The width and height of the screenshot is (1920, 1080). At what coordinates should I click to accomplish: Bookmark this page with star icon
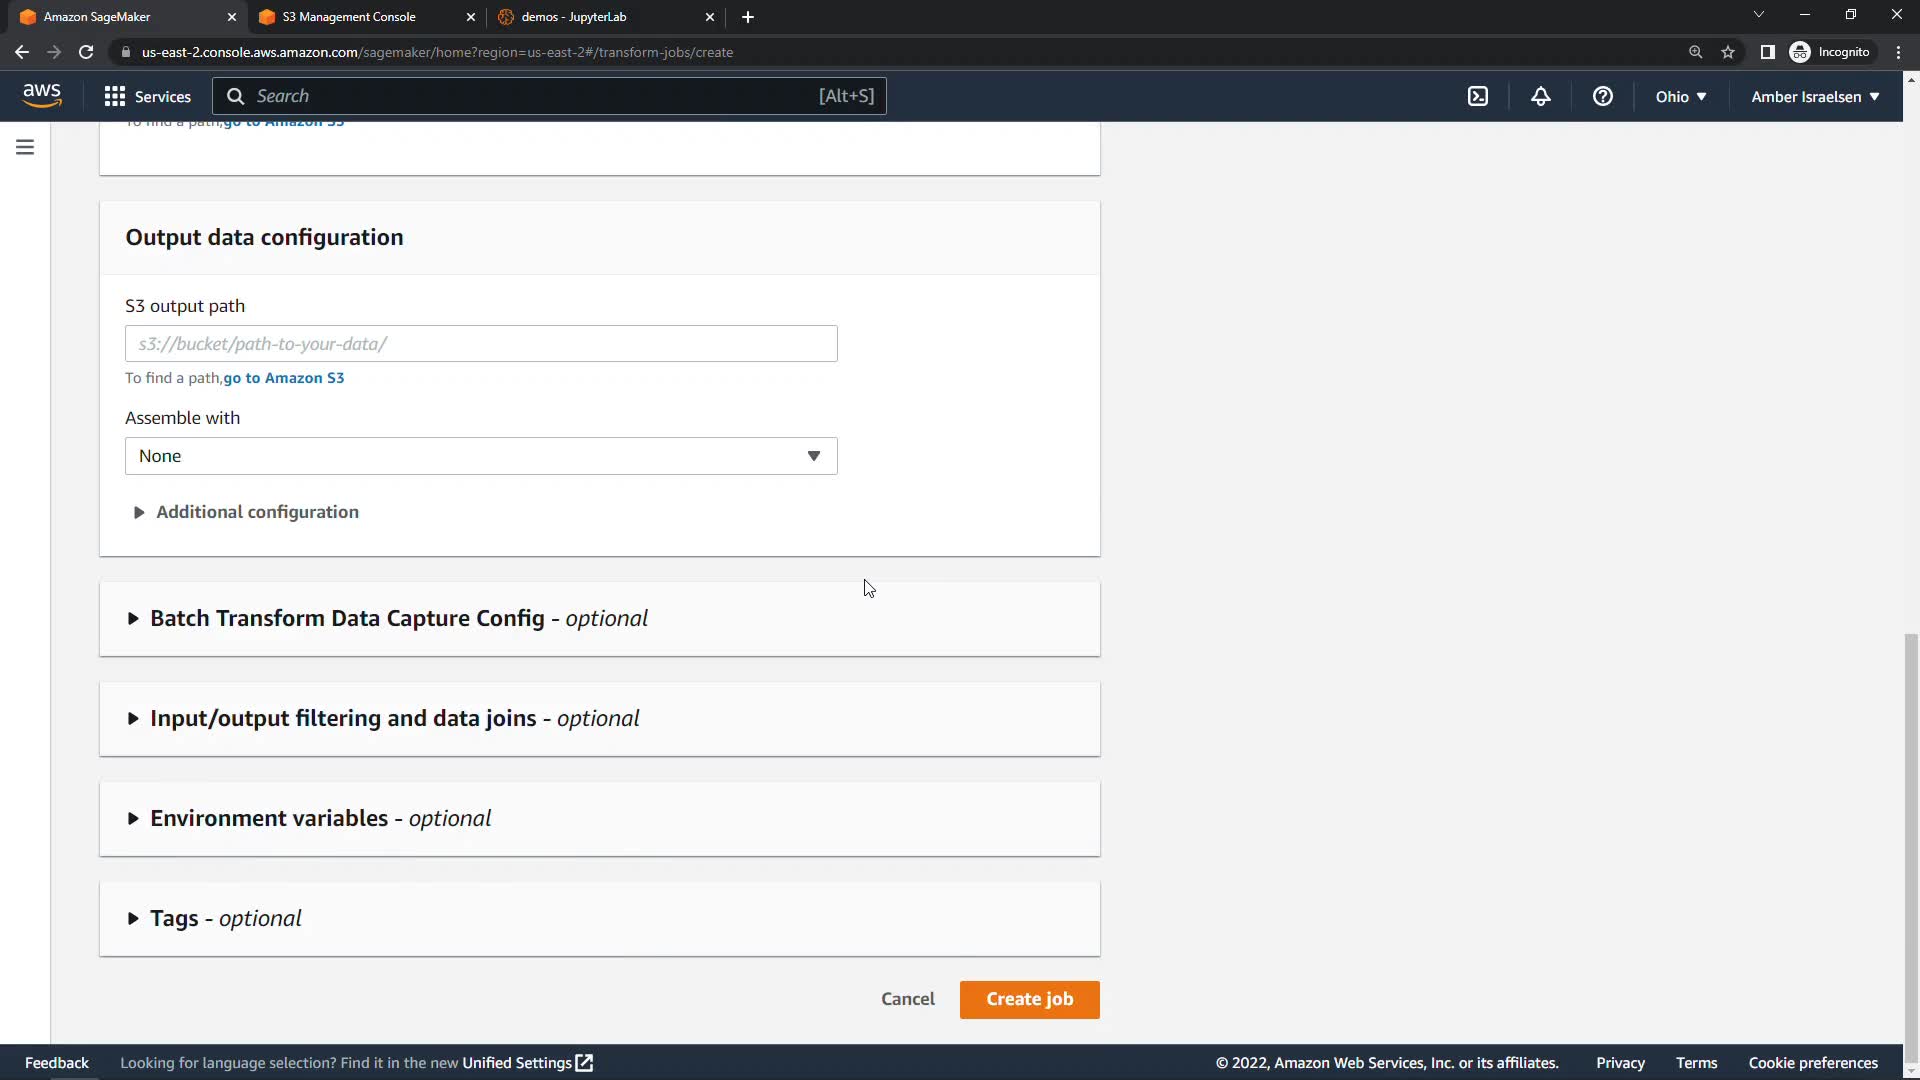tap(1727, 52)
